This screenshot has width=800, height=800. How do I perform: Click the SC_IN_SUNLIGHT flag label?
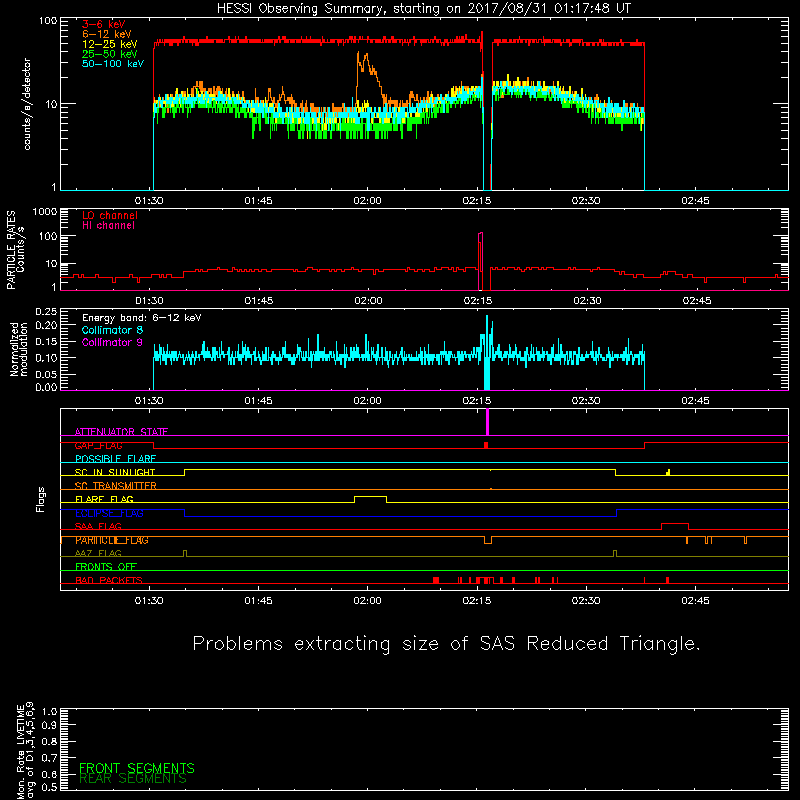point(115,472)
